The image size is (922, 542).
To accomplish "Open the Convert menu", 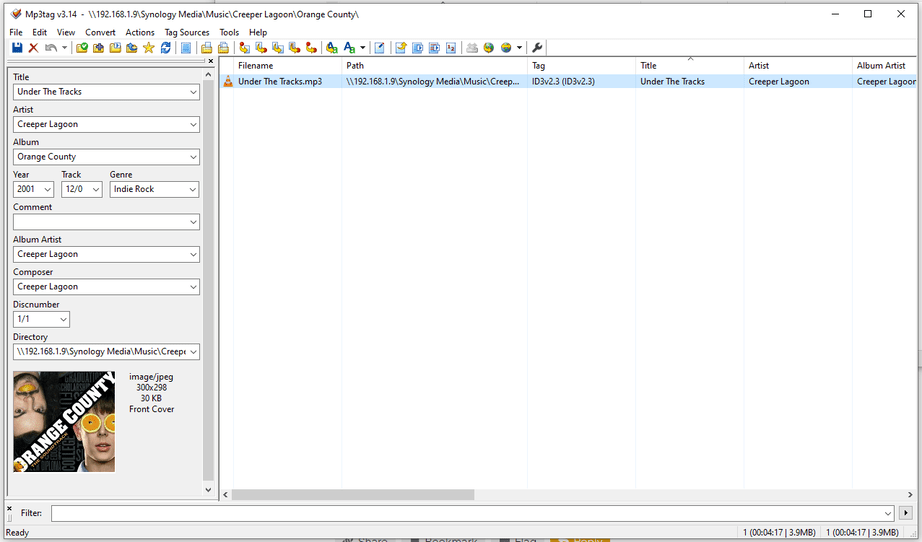I will click(x=100, y=32).
